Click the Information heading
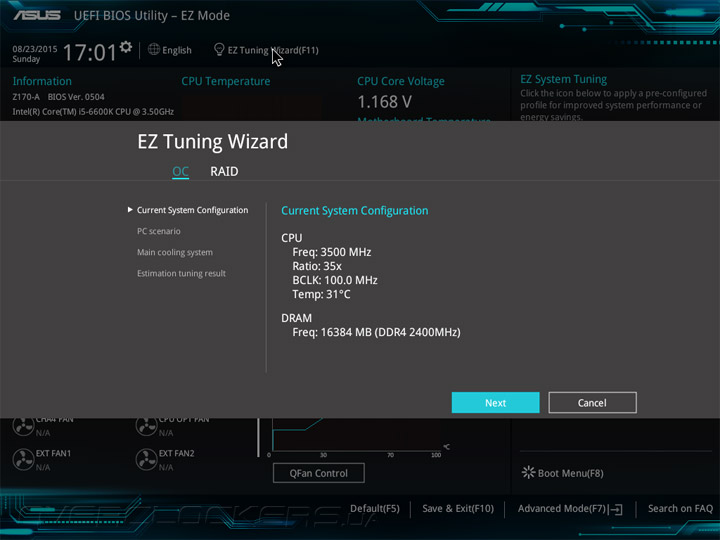Image resolution: width=720 pixels, height=540 pixels. pyautogui.click(x=42, y=81)
